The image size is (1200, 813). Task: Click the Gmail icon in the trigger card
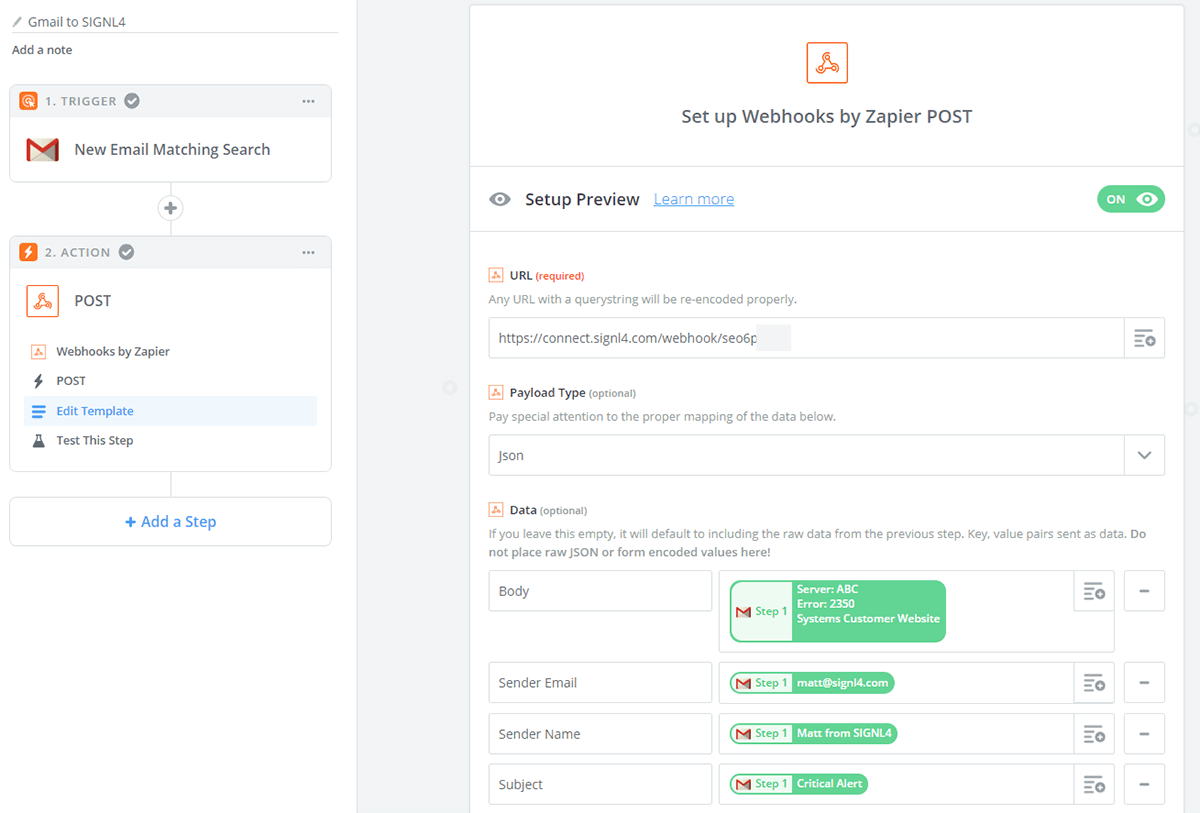pyautogui.click(x=42, y=150)
